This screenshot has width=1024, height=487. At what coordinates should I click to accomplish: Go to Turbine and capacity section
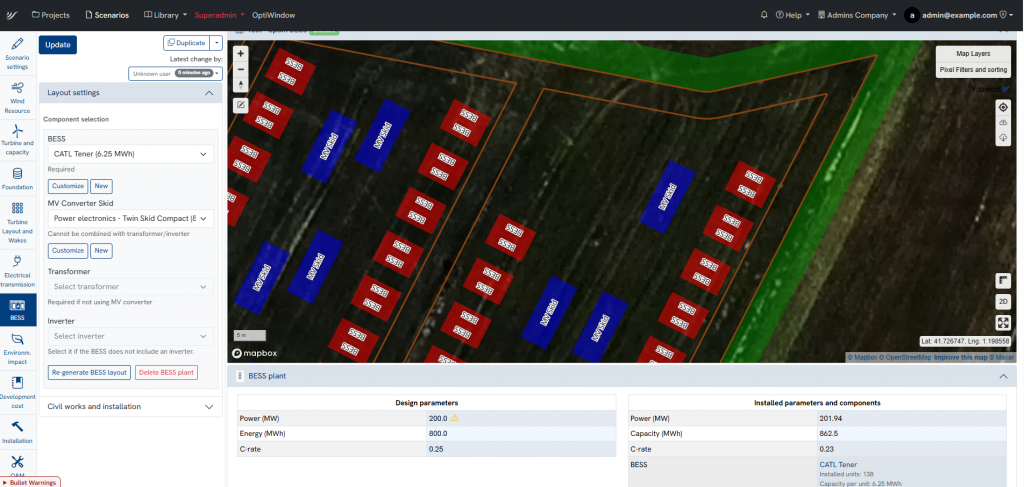point(18,138)
